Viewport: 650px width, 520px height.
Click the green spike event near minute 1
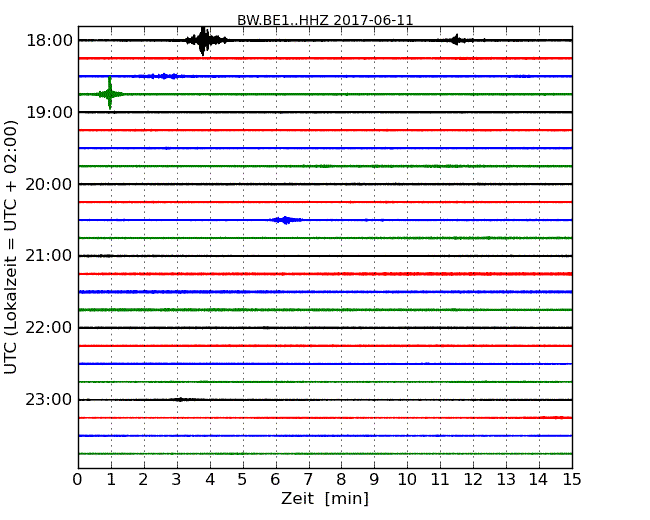pyautogui.click(x=110, y=94)
